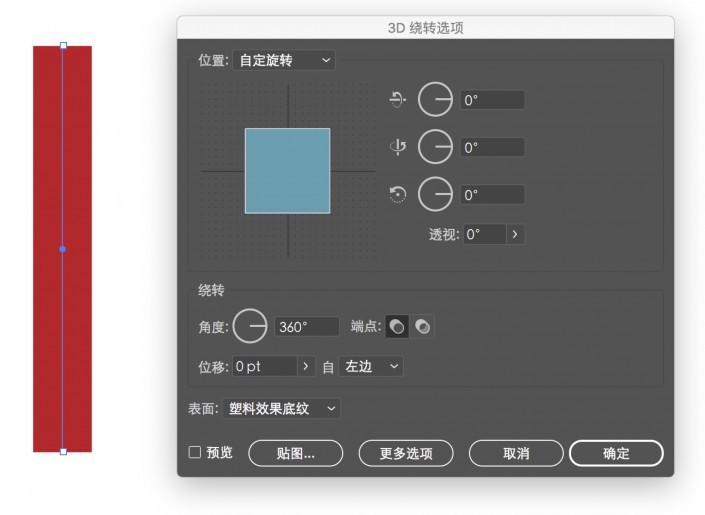Click the X-axis rotation icon

[398, 99]
